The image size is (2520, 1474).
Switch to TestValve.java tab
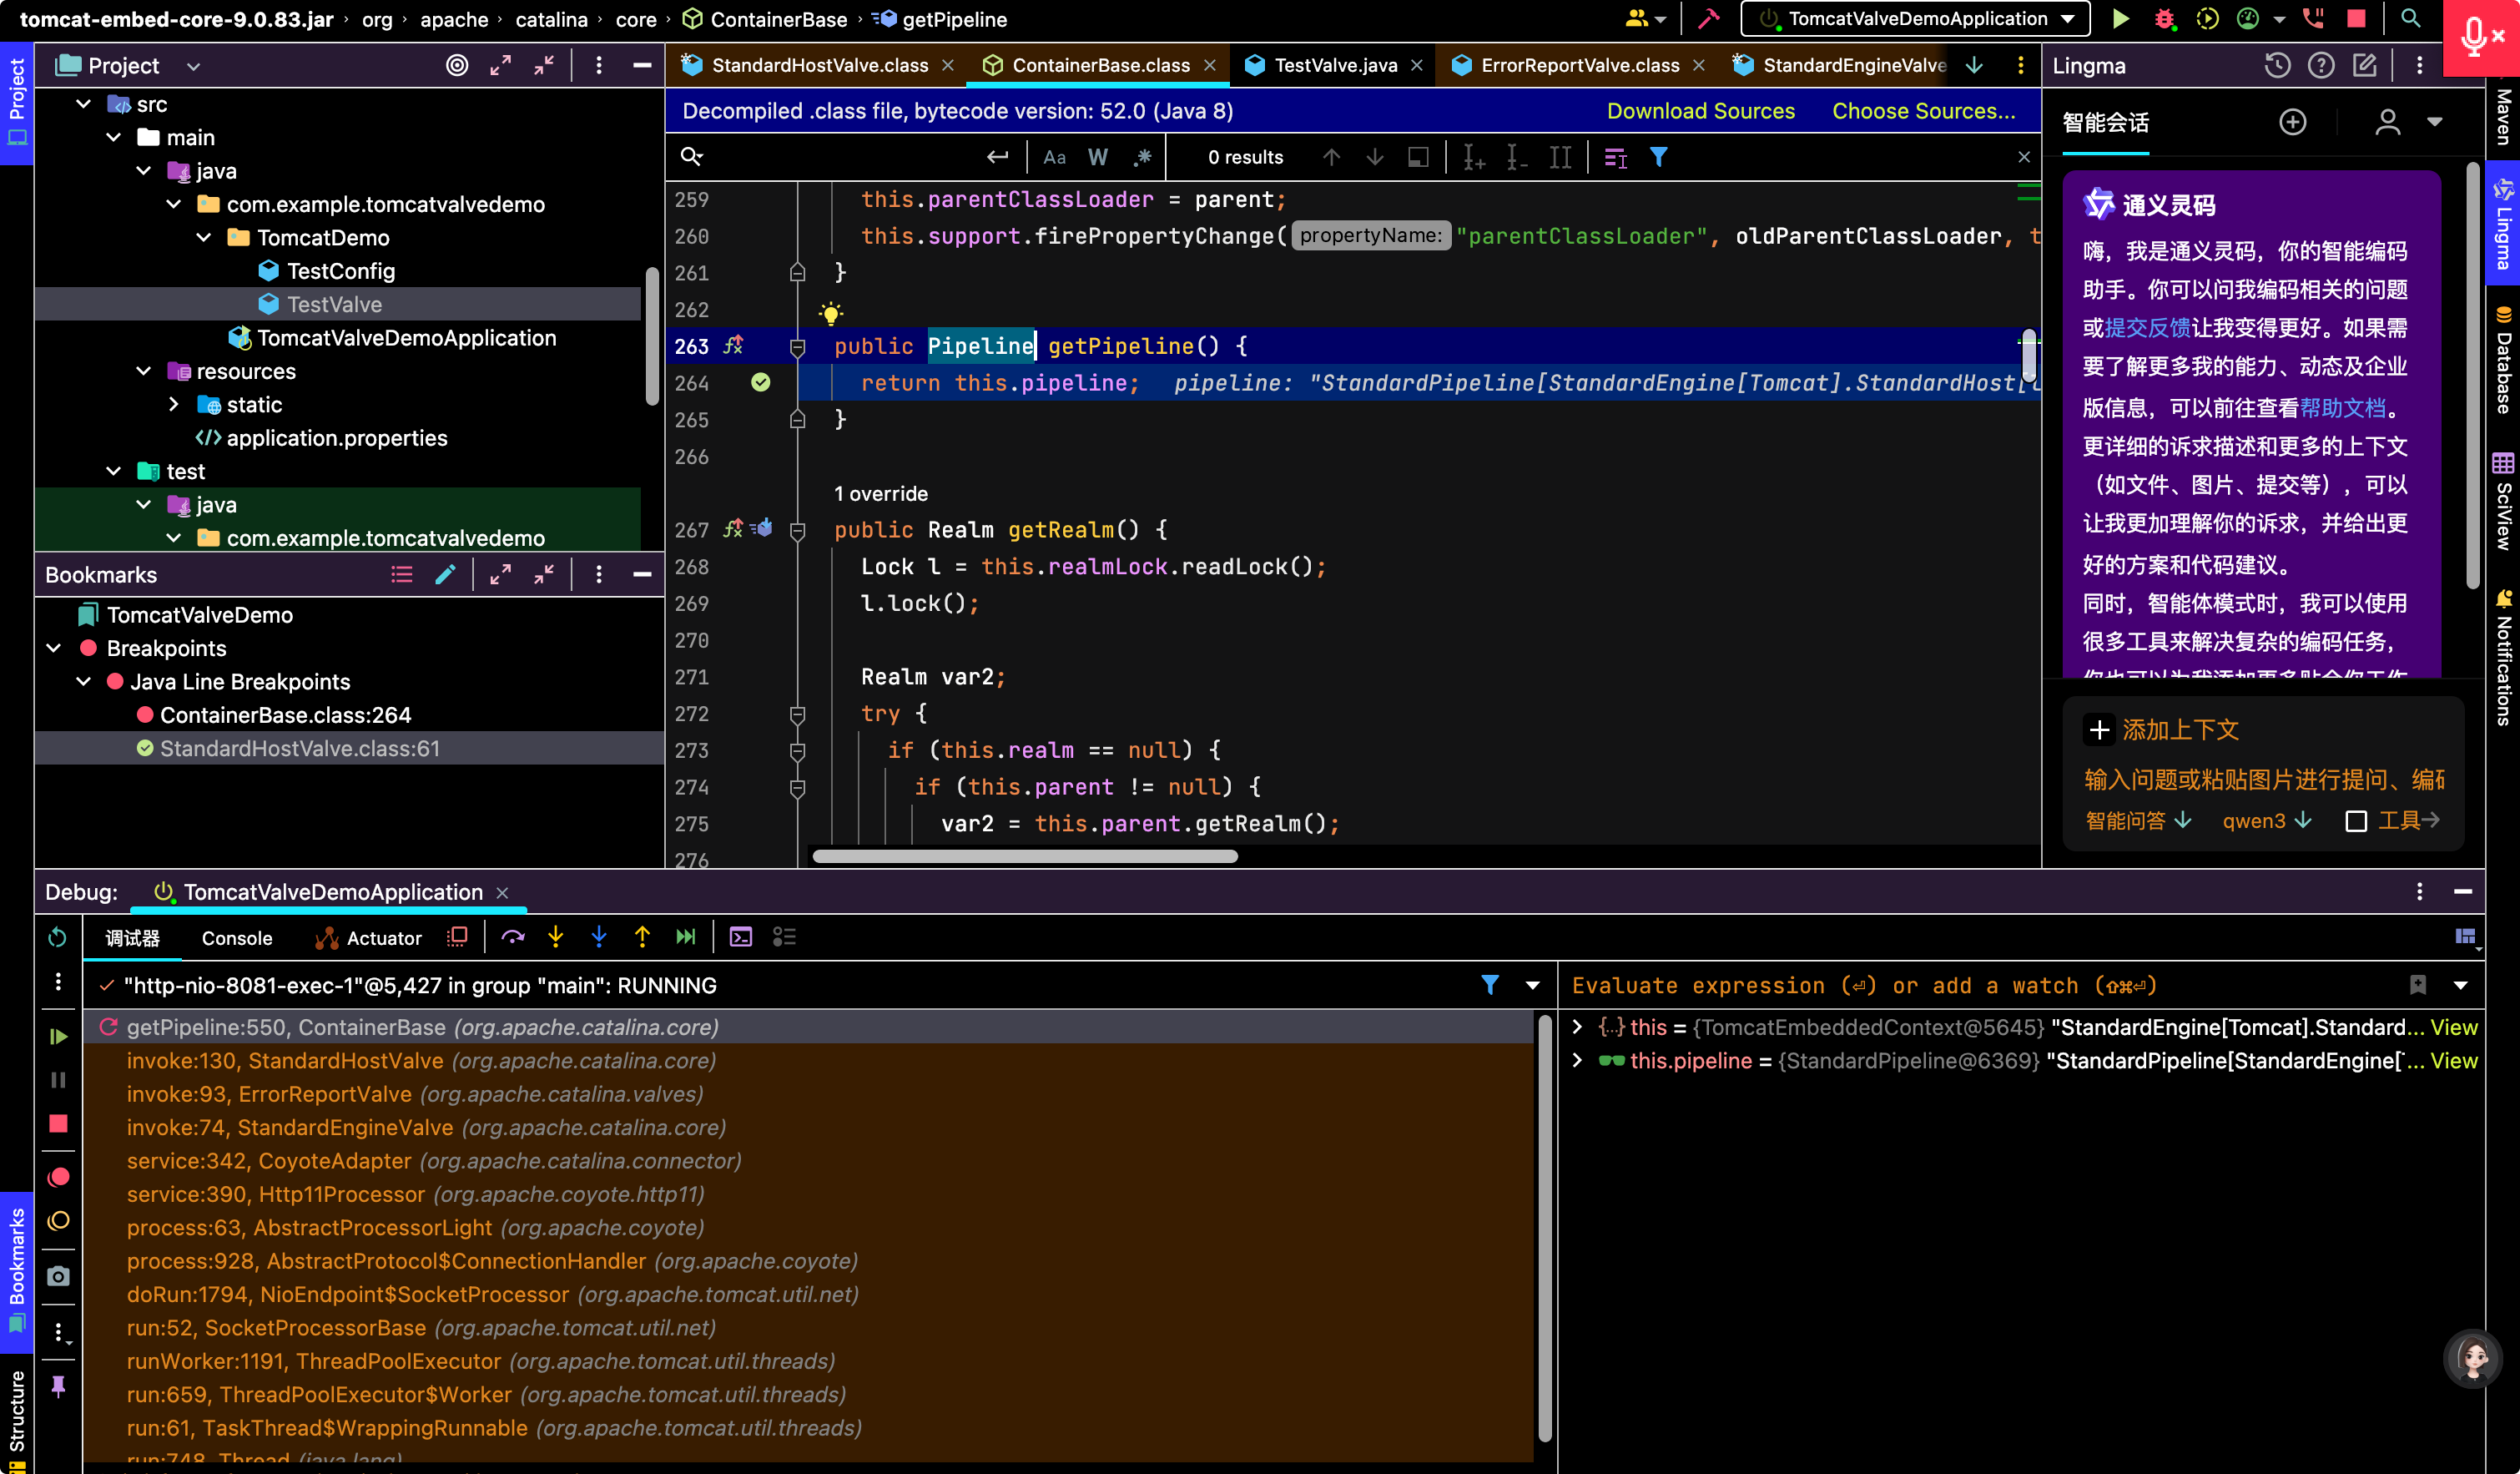coord(1335,66)
